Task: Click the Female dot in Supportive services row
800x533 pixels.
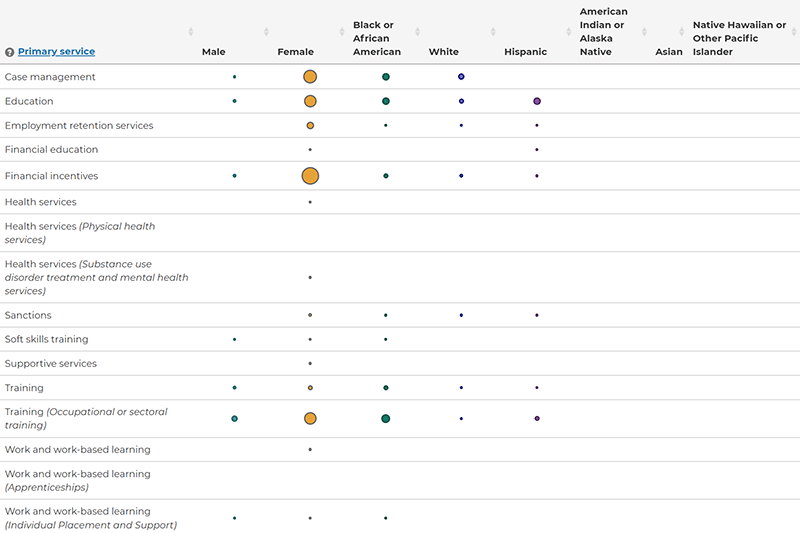Action: (310, 364)
